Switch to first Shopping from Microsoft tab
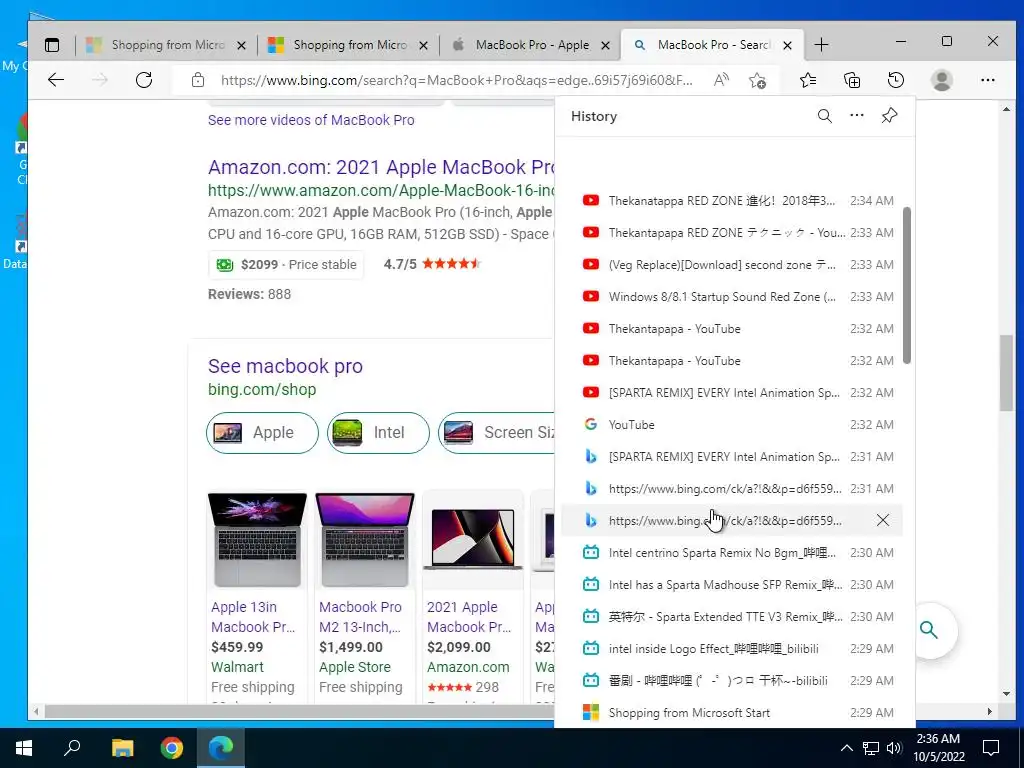The width and height of the screenshot is (1024, 768). (167, 45)
